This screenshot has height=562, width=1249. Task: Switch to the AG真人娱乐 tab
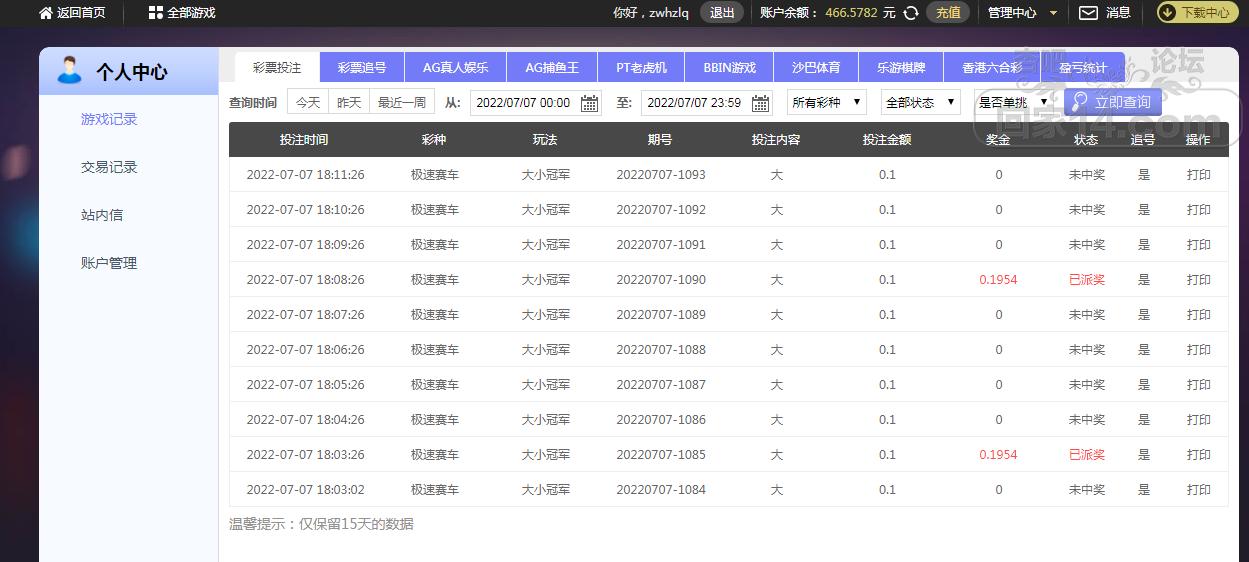pyautogui.click(x=455, y=68)
